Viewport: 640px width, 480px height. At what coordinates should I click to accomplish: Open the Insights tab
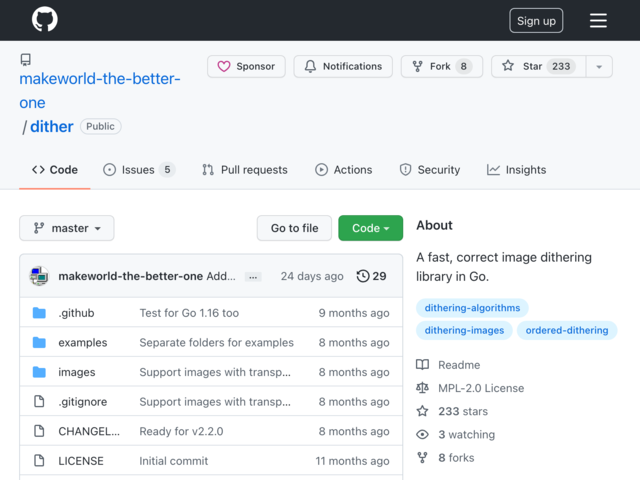pyautogui.click(x=516, y=170)
